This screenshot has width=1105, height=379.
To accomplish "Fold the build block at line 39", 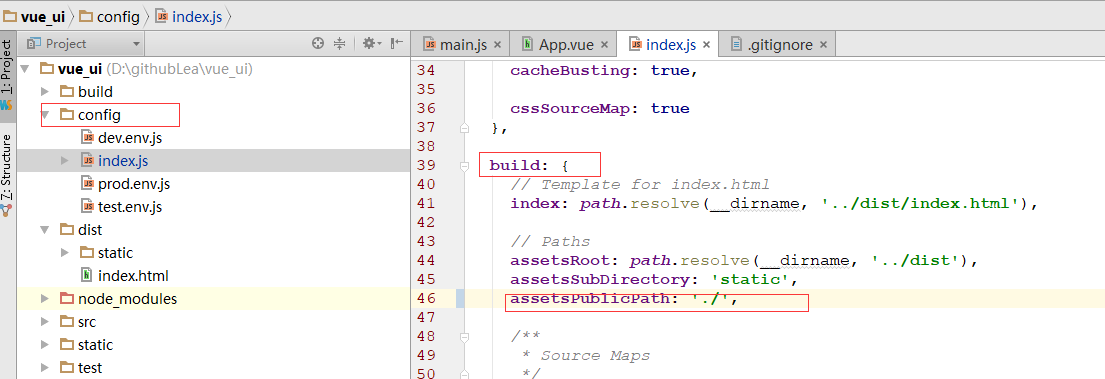I will [x=464, y=166].
